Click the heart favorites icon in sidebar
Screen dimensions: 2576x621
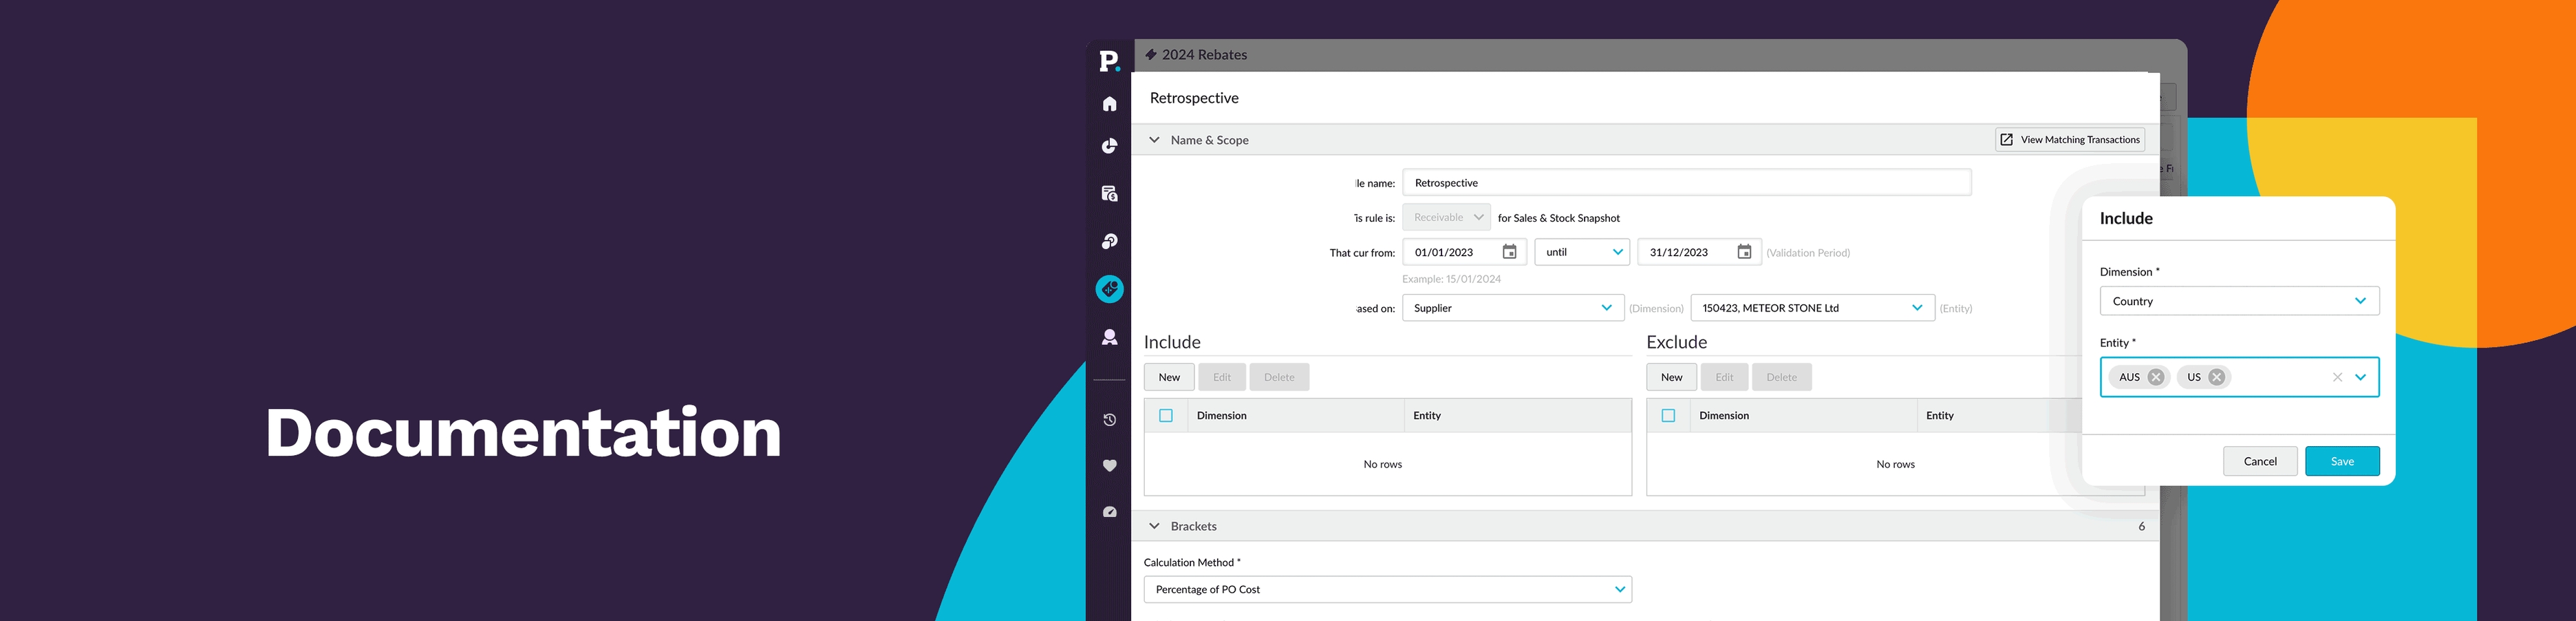tap(1109, 466)
